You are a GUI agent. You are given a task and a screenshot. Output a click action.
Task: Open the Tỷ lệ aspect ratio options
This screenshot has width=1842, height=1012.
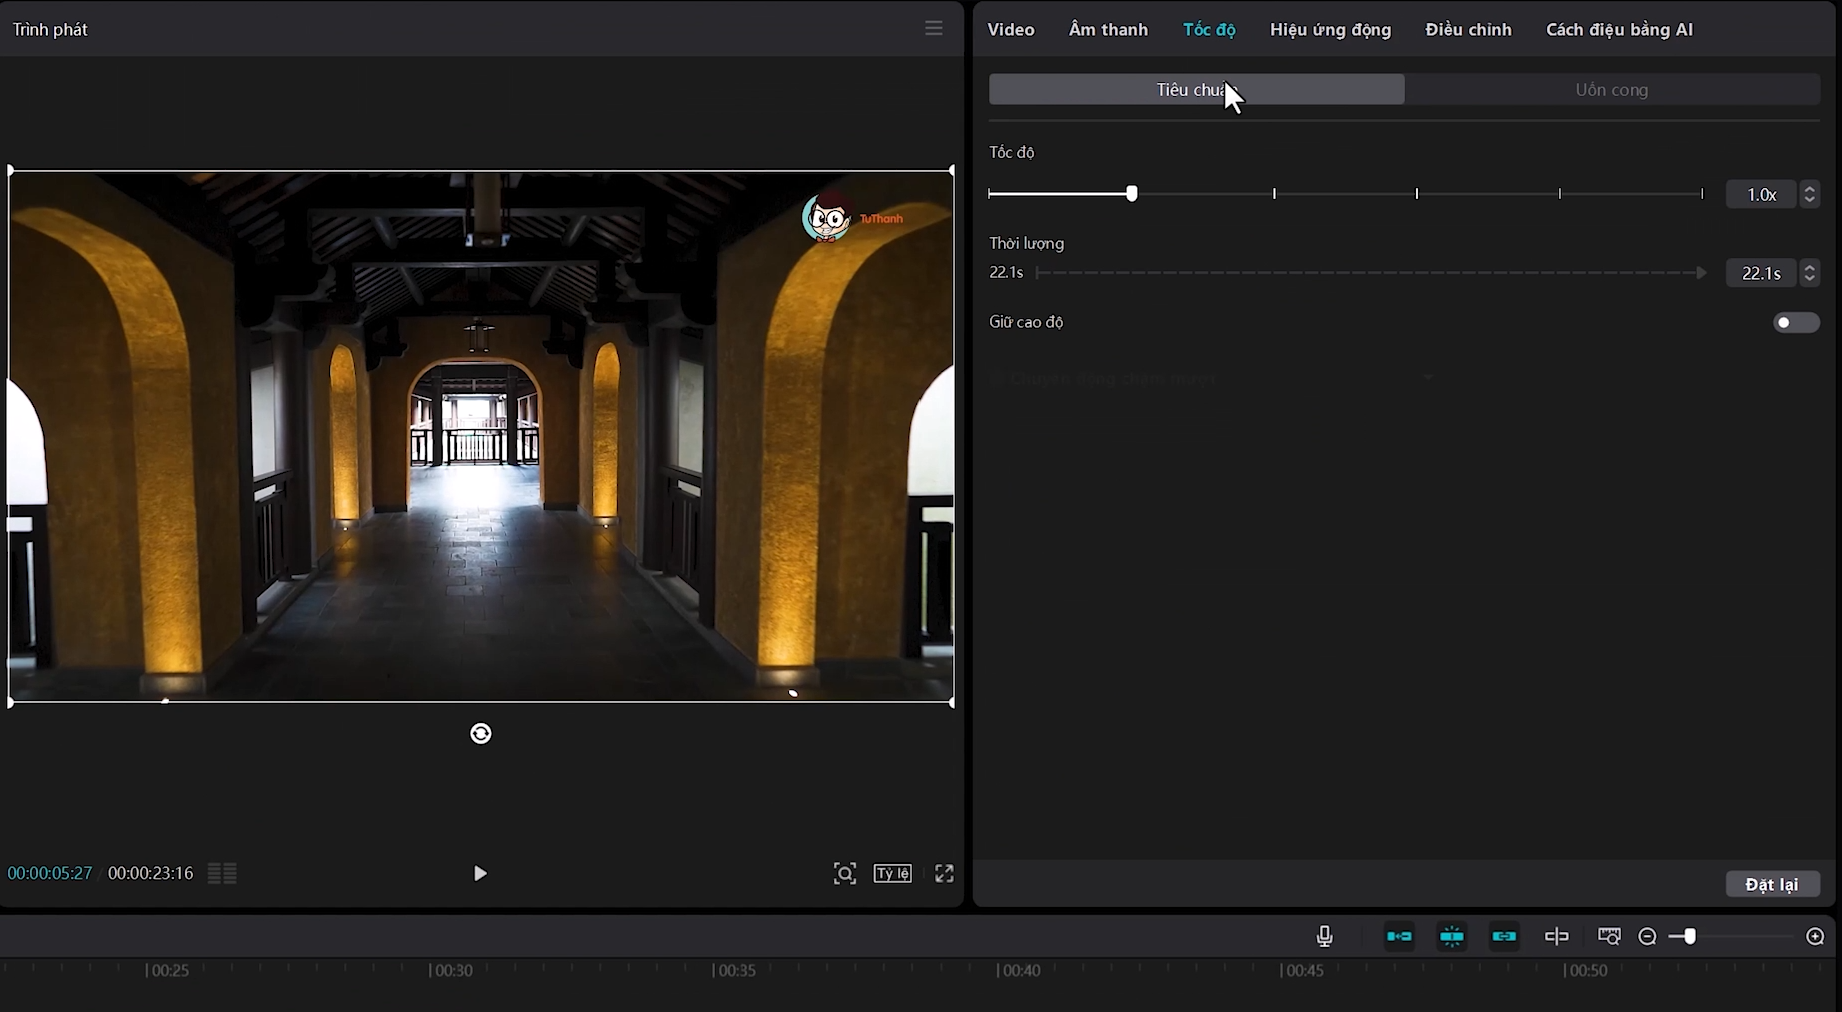point(892,873)
